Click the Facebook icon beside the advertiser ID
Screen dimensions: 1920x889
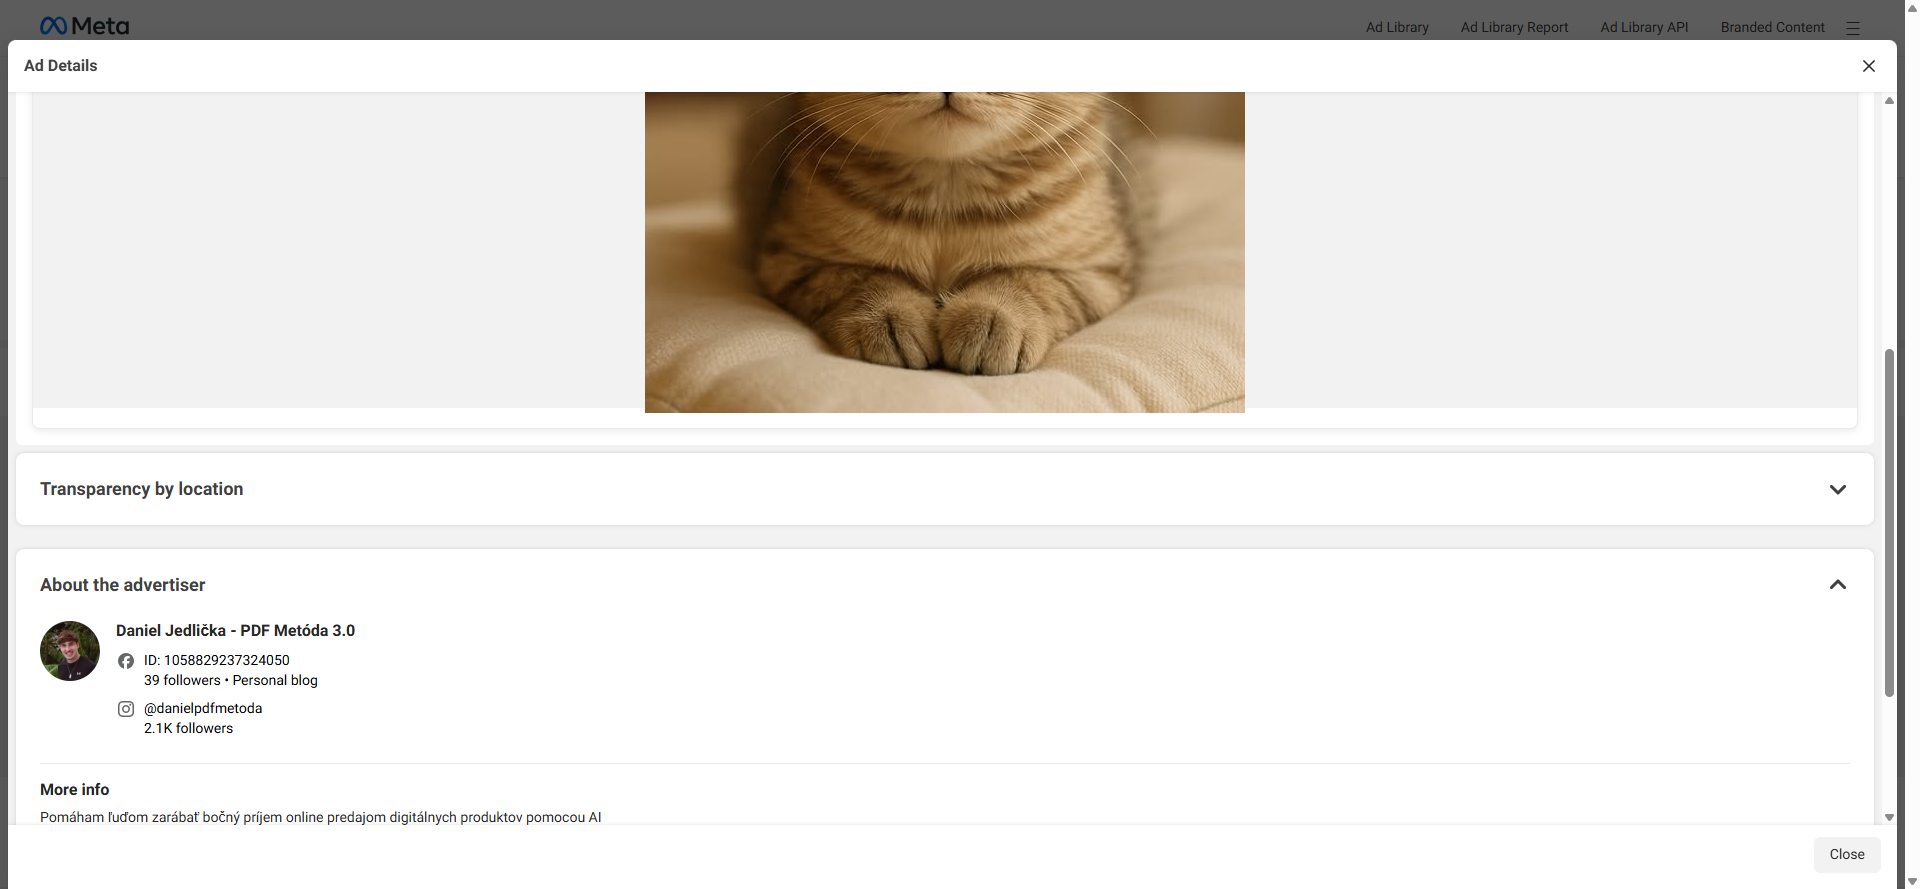(126, 661)
